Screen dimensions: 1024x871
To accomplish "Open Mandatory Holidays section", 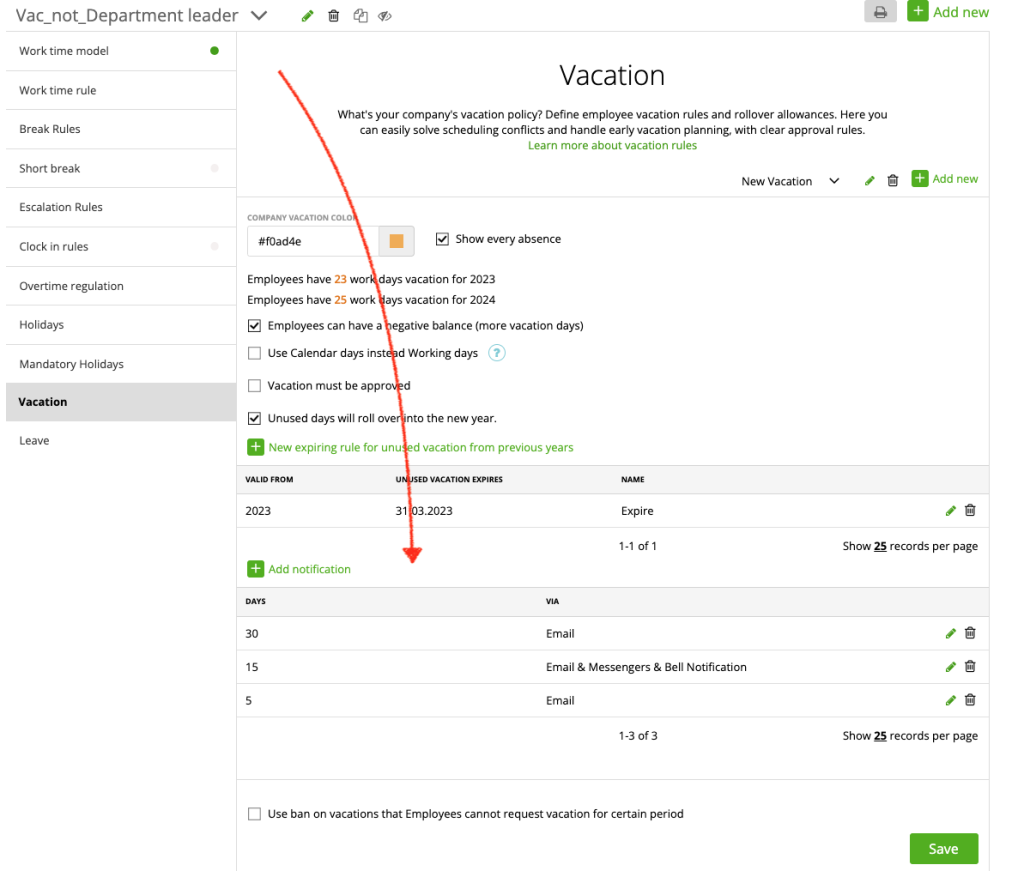I will (121, 364).
